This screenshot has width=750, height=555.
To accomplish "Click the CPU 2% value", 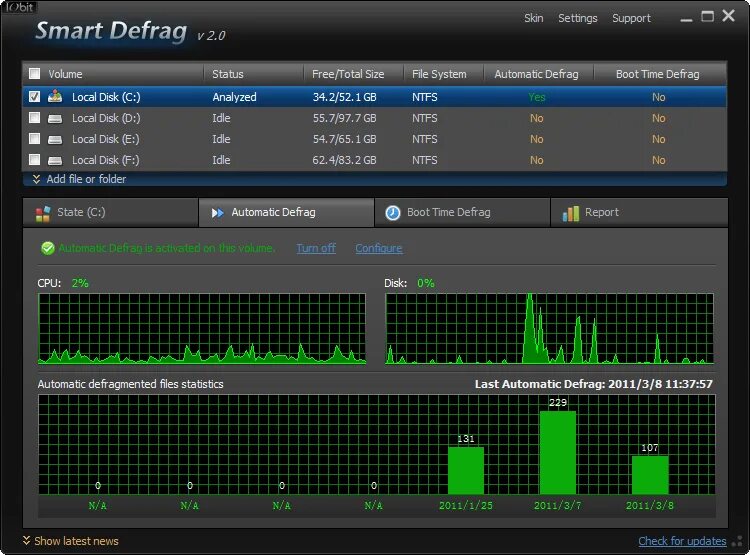I will point(80,283).
